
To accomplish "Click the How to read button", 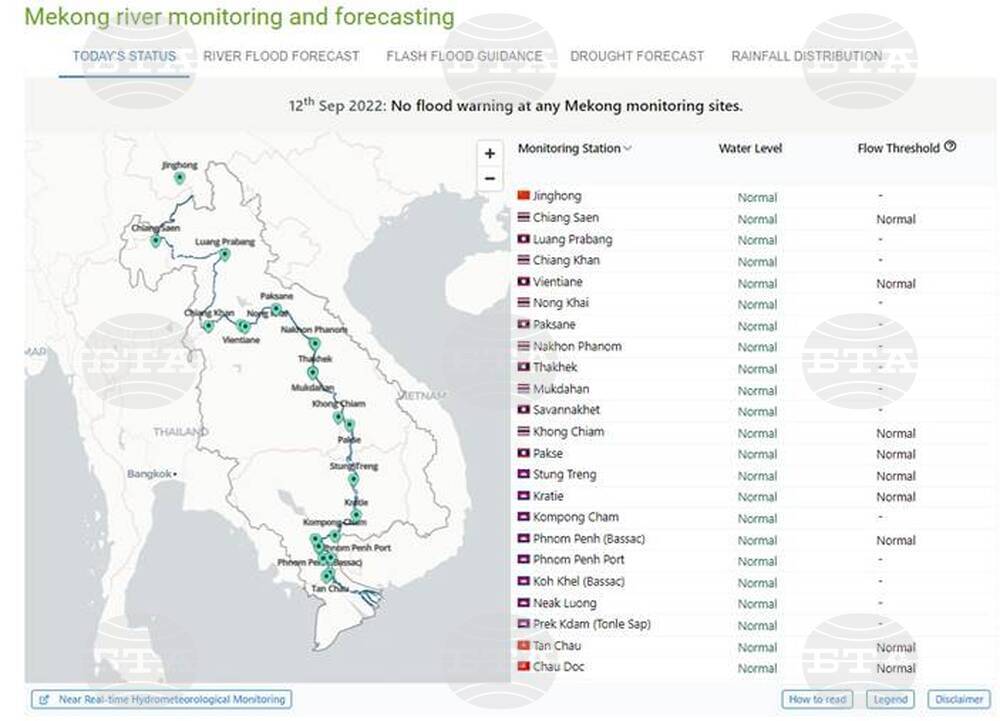I will [x=817, y=699].
